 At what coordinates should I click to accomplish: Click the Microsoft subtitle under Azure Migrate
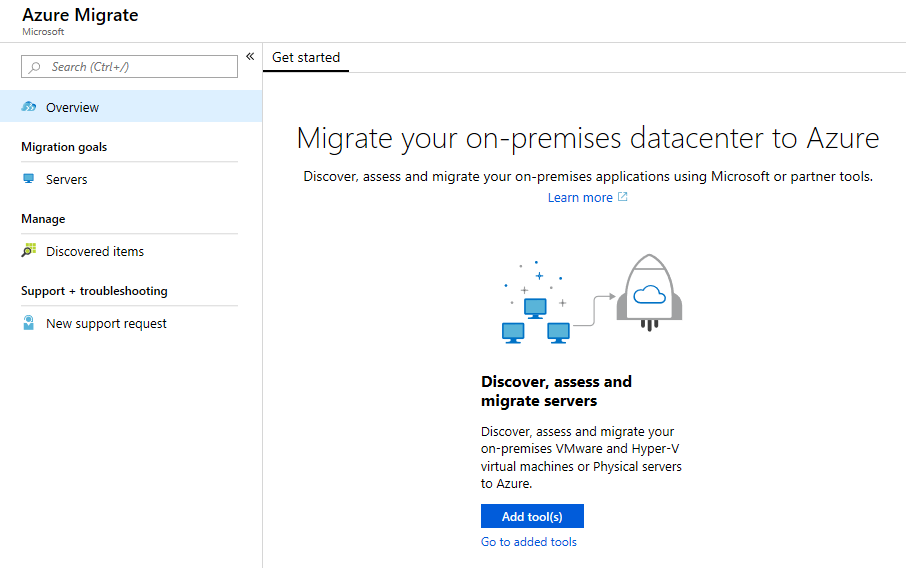click(x=43, y=32)
